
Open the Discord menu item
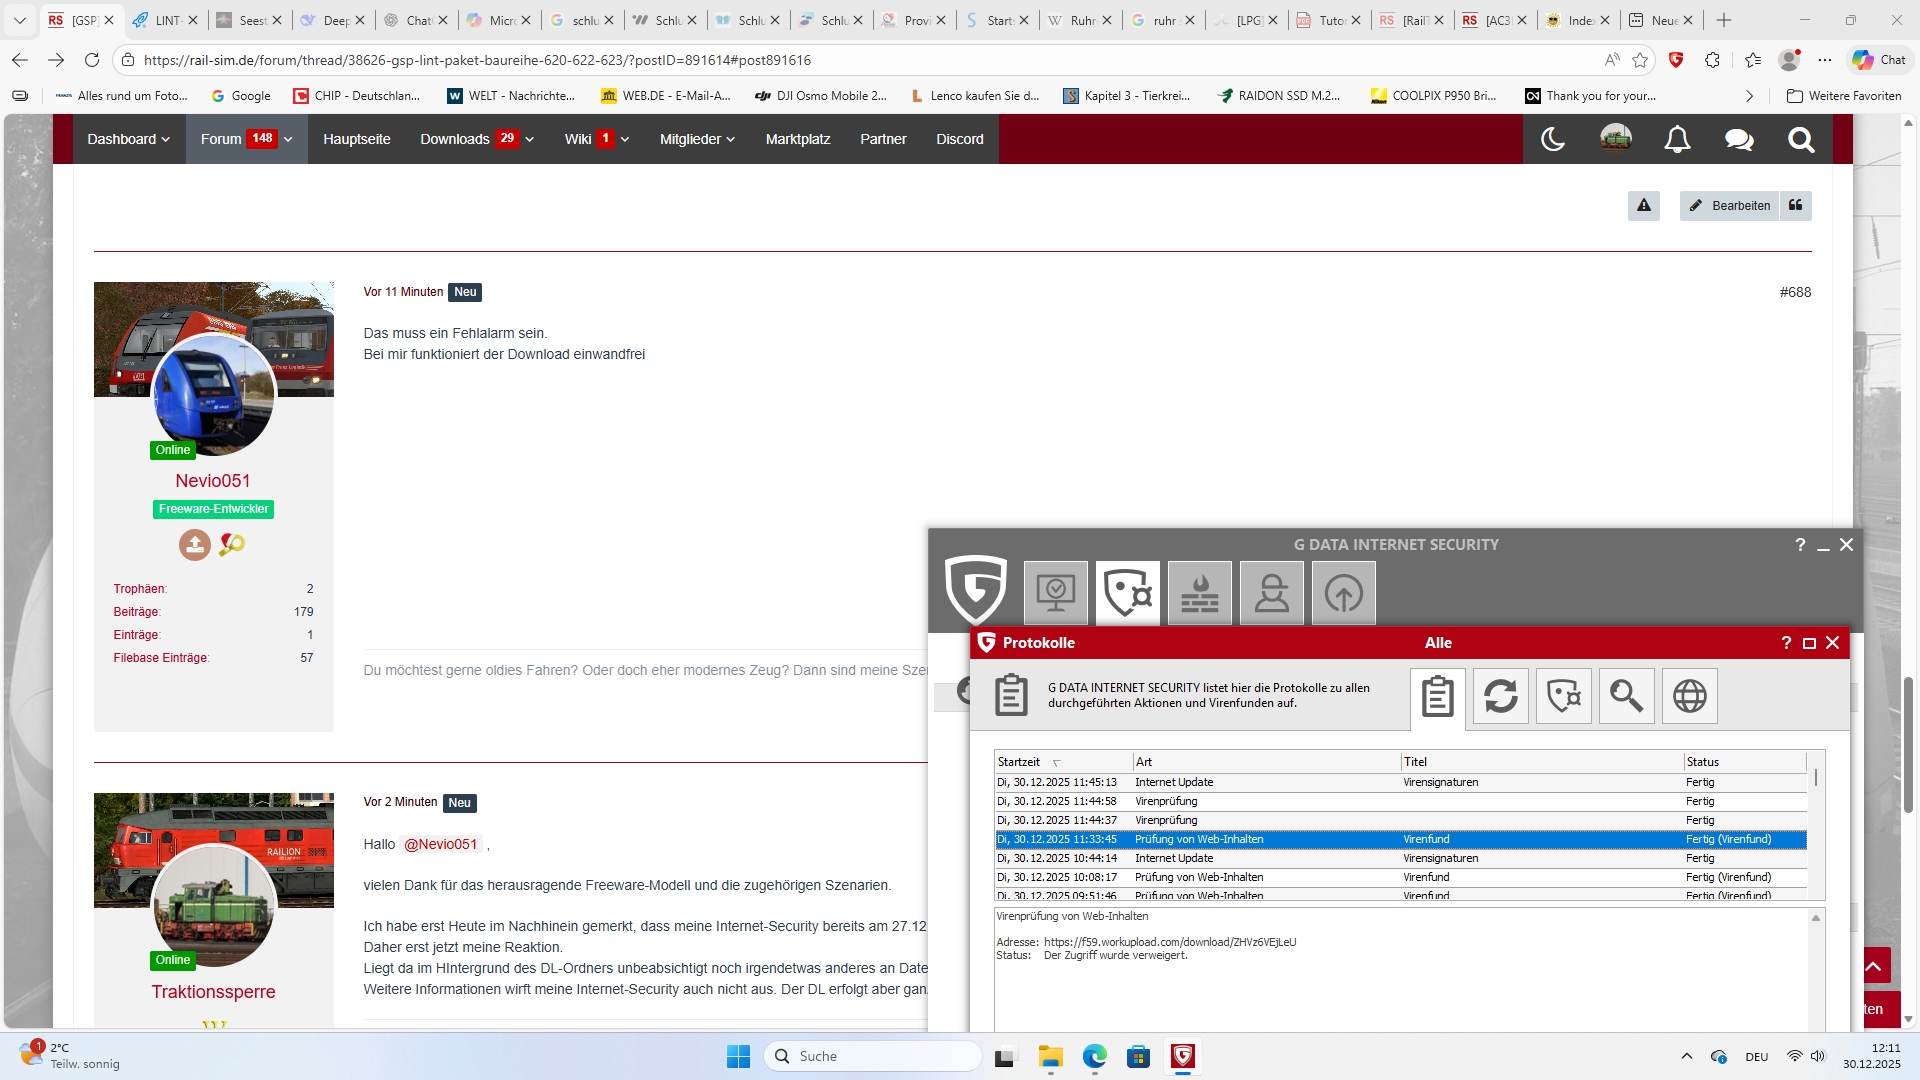pyautogui.click(x=959, y=139)
